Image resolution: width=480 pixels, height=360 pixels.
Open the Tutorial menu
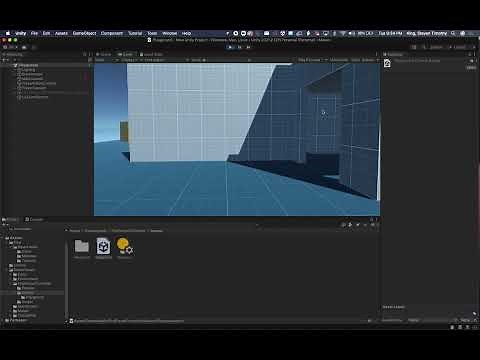pos(135,33)
